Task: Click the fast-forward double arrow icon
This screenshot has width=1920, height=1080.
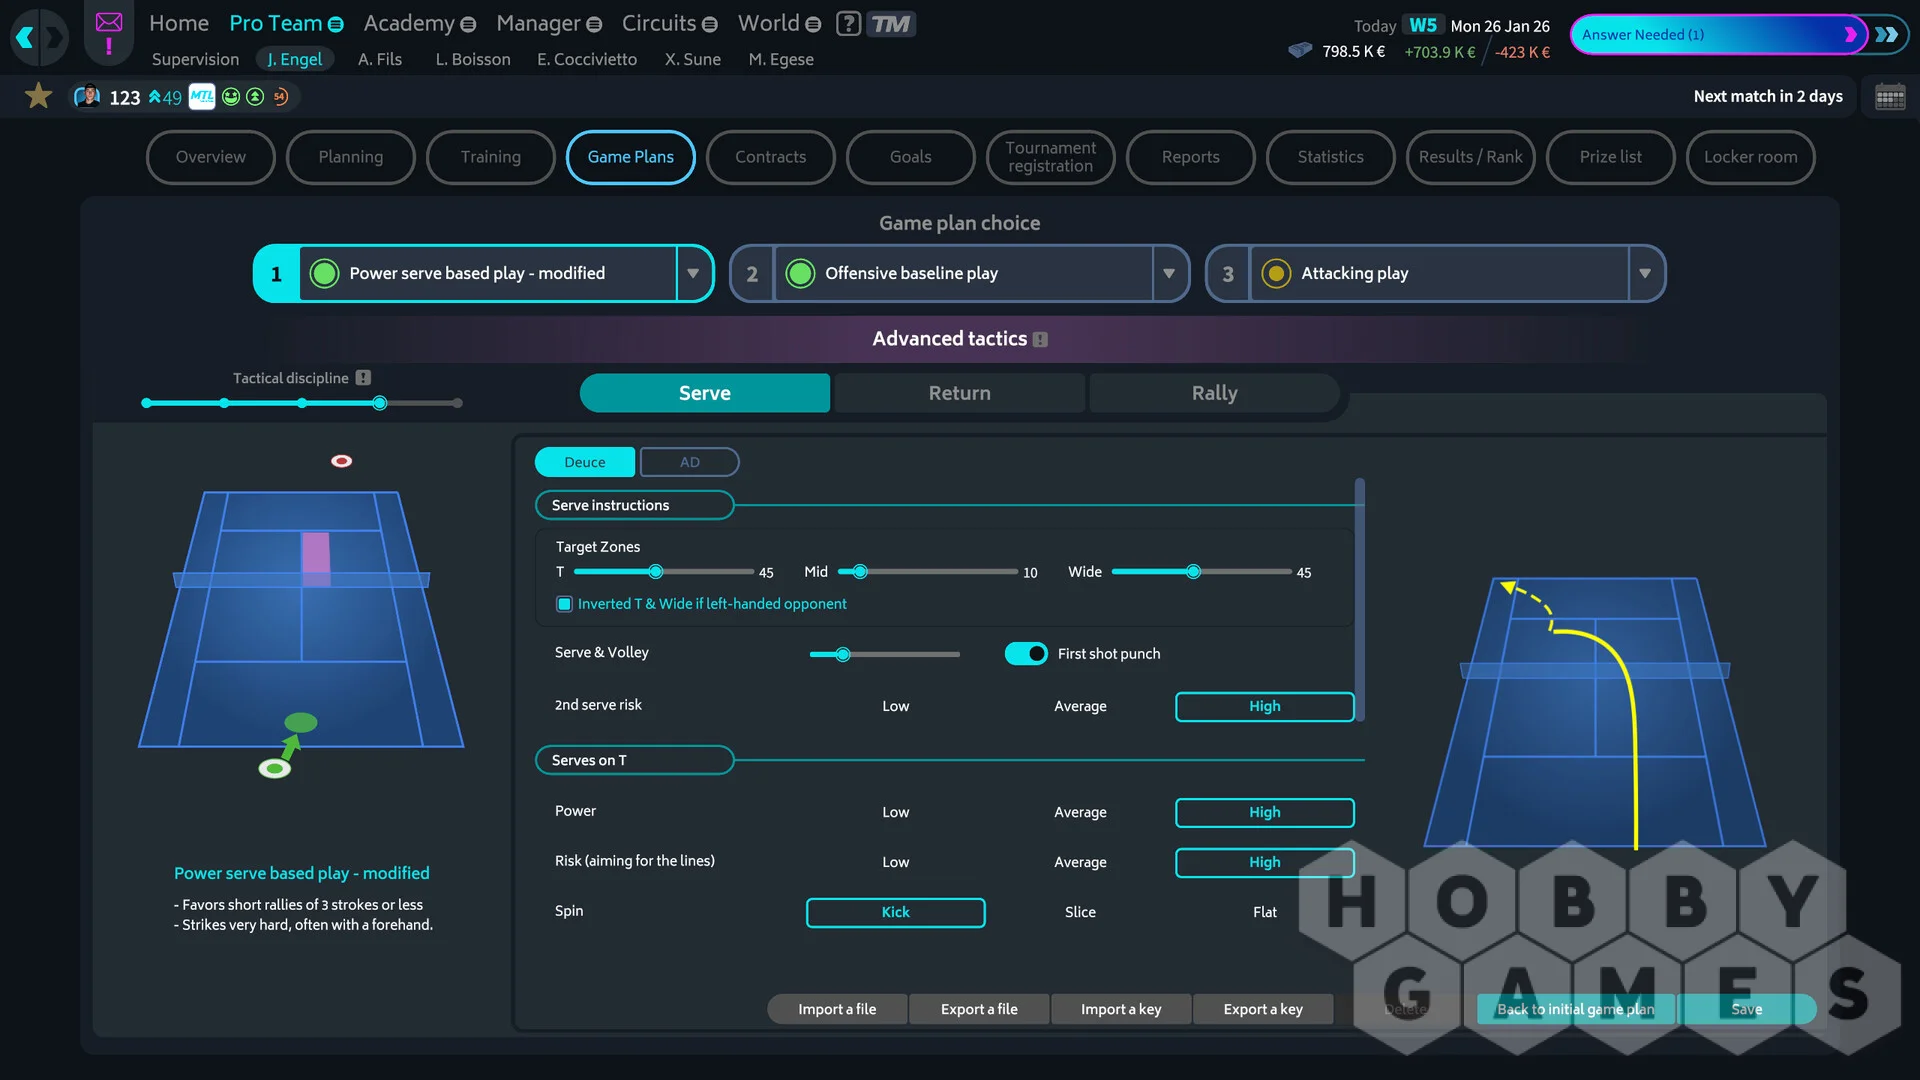Action: (1887, 34)
